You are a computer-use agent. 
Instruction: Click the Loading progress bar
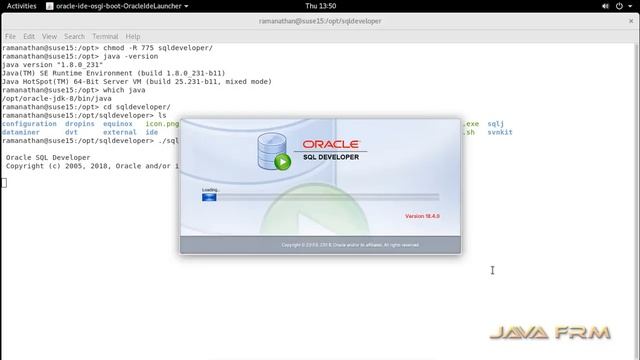point(320,197)
